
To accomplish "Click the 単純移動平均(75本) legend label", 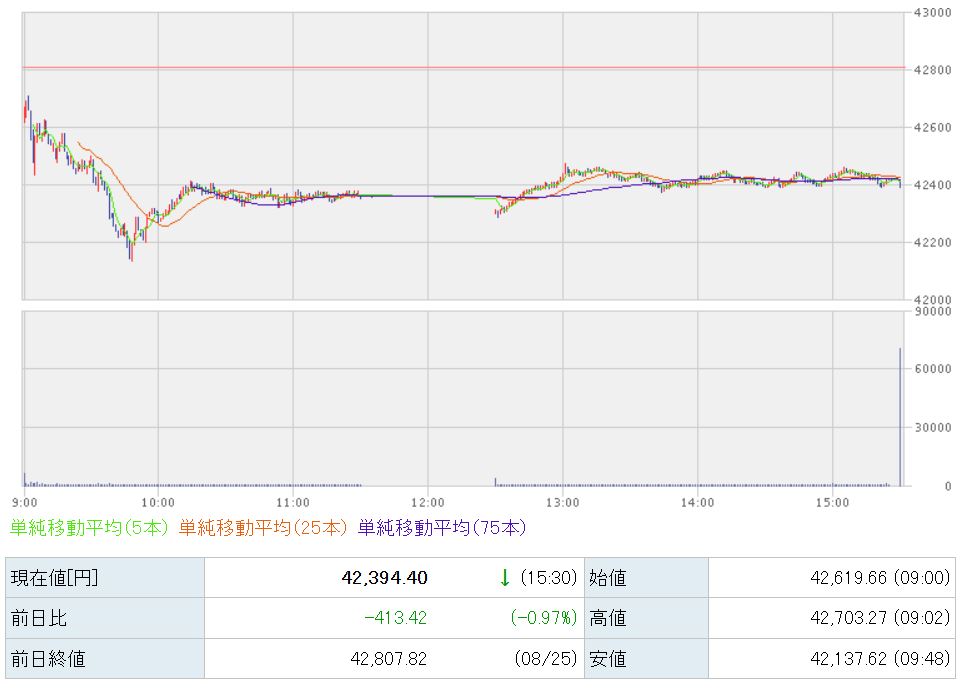I will tap(442, 528).
